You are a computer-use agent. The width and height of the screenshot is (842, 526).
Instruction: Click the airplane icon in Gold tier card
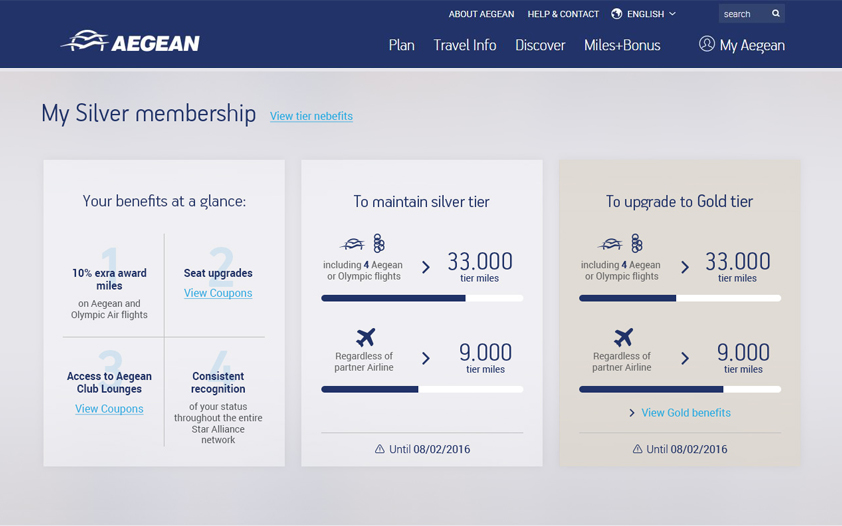point(623,338)
